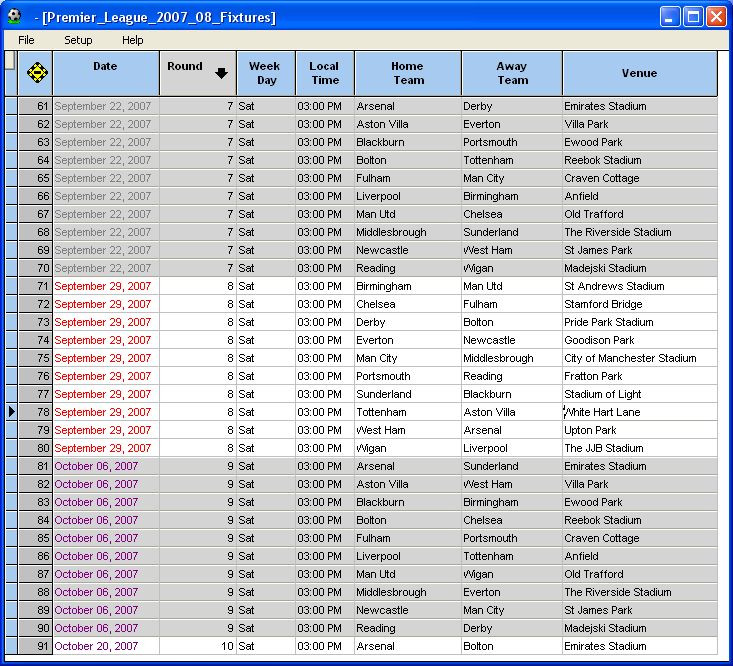Click 'Liverpool' away team in row 80
Viewport: 733px width, 666px height.
[x=512, y=448]
